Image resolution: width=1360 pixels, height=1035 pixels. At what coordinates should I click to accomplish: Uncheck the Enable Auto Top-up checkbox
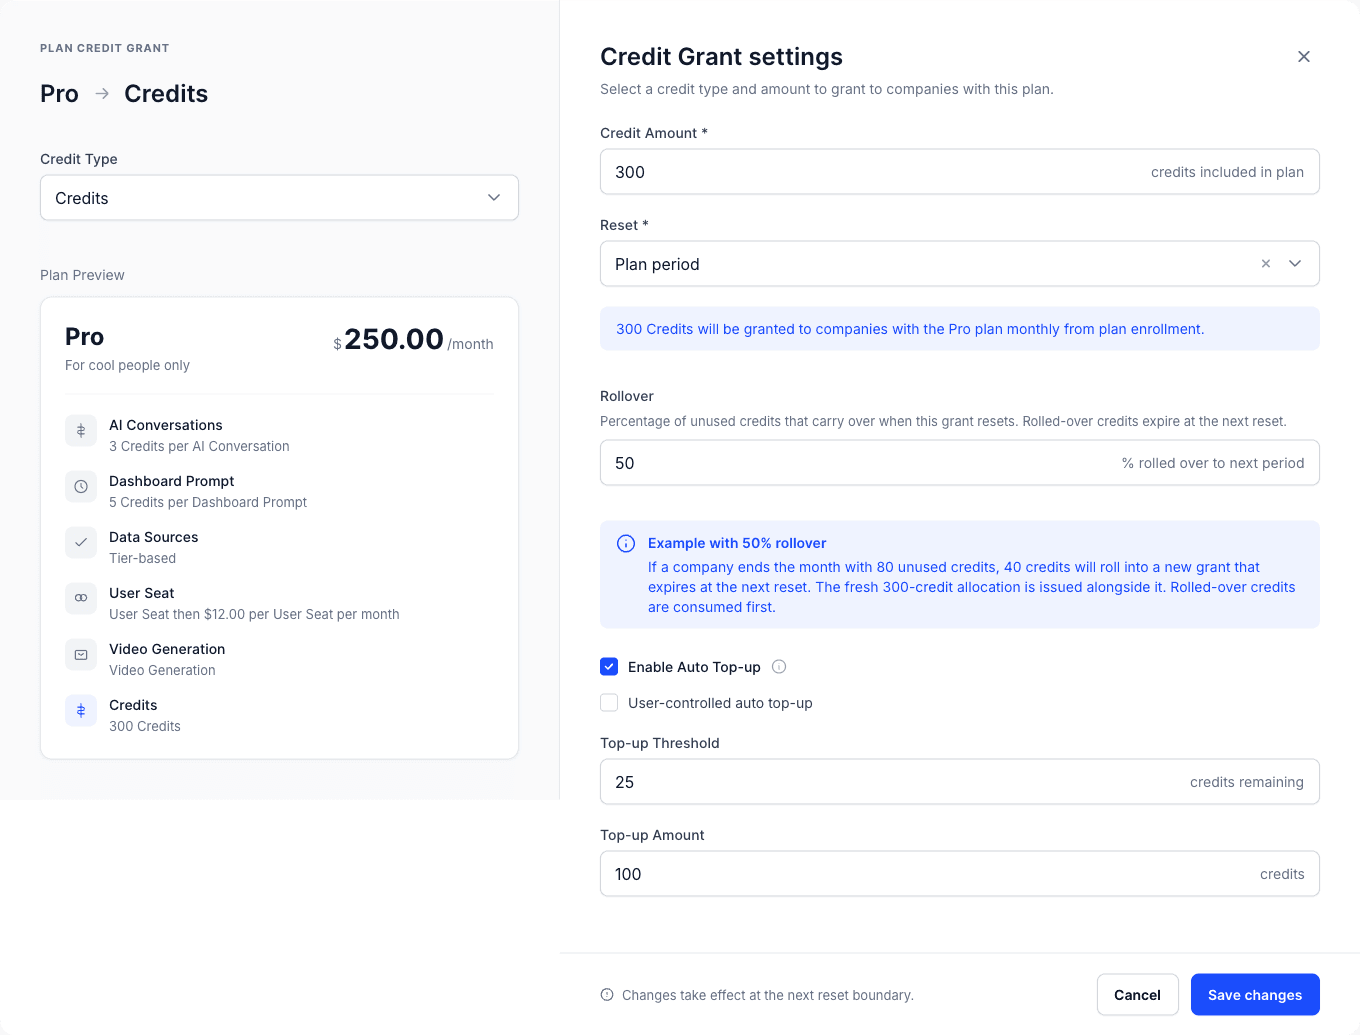click(x=609, y=667)
